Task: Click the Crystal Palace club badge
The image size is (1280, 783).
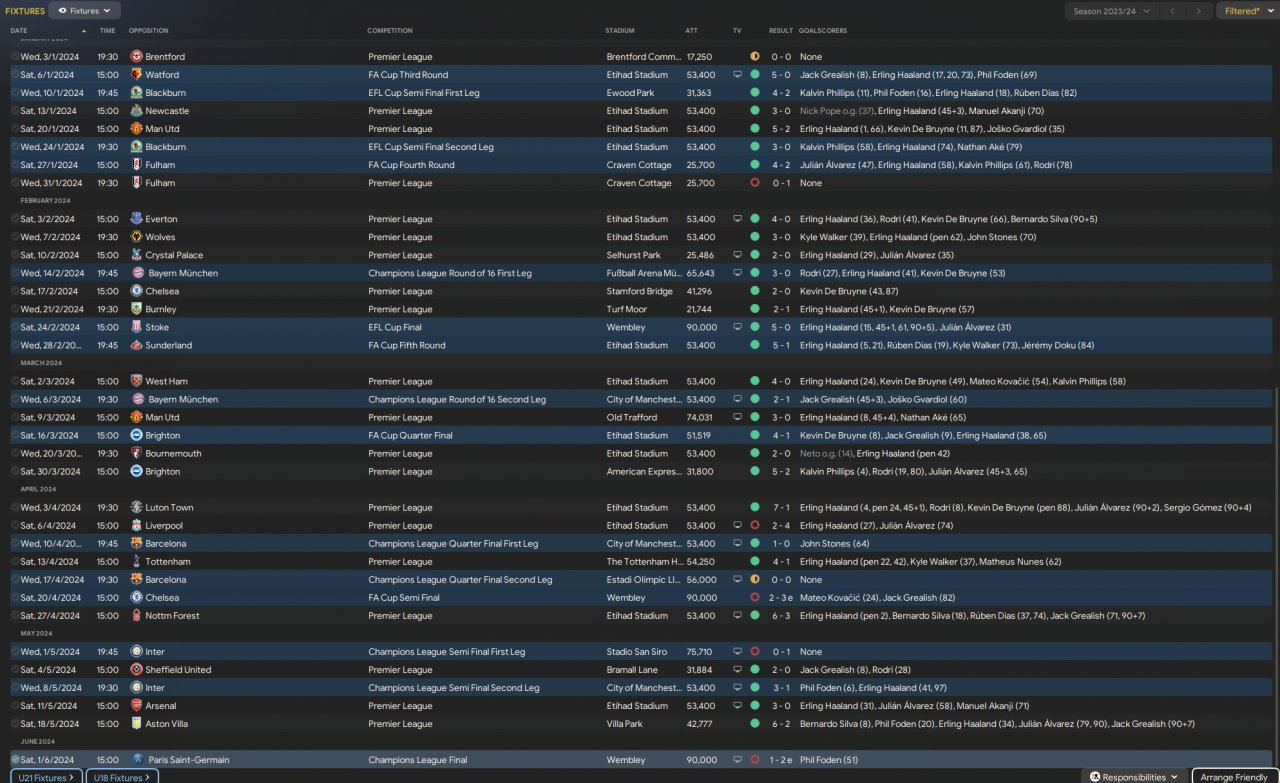Action: [x=136, y=255]
